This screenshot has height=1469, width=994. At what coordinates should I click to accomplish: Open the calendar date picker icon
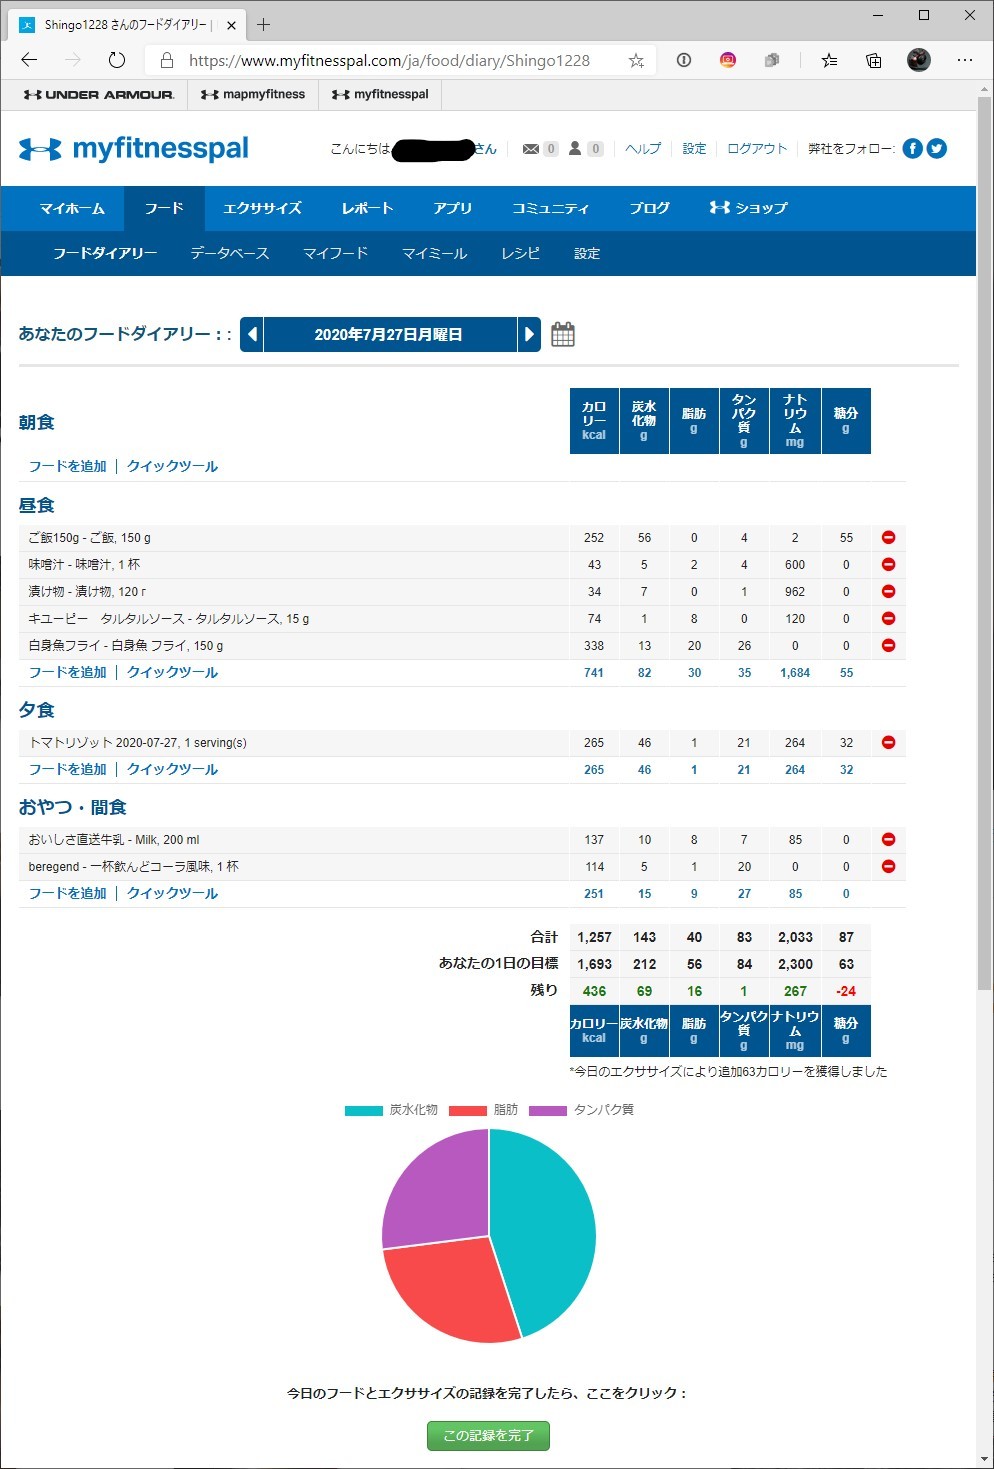pyautogui.click(x=563, y=334)
